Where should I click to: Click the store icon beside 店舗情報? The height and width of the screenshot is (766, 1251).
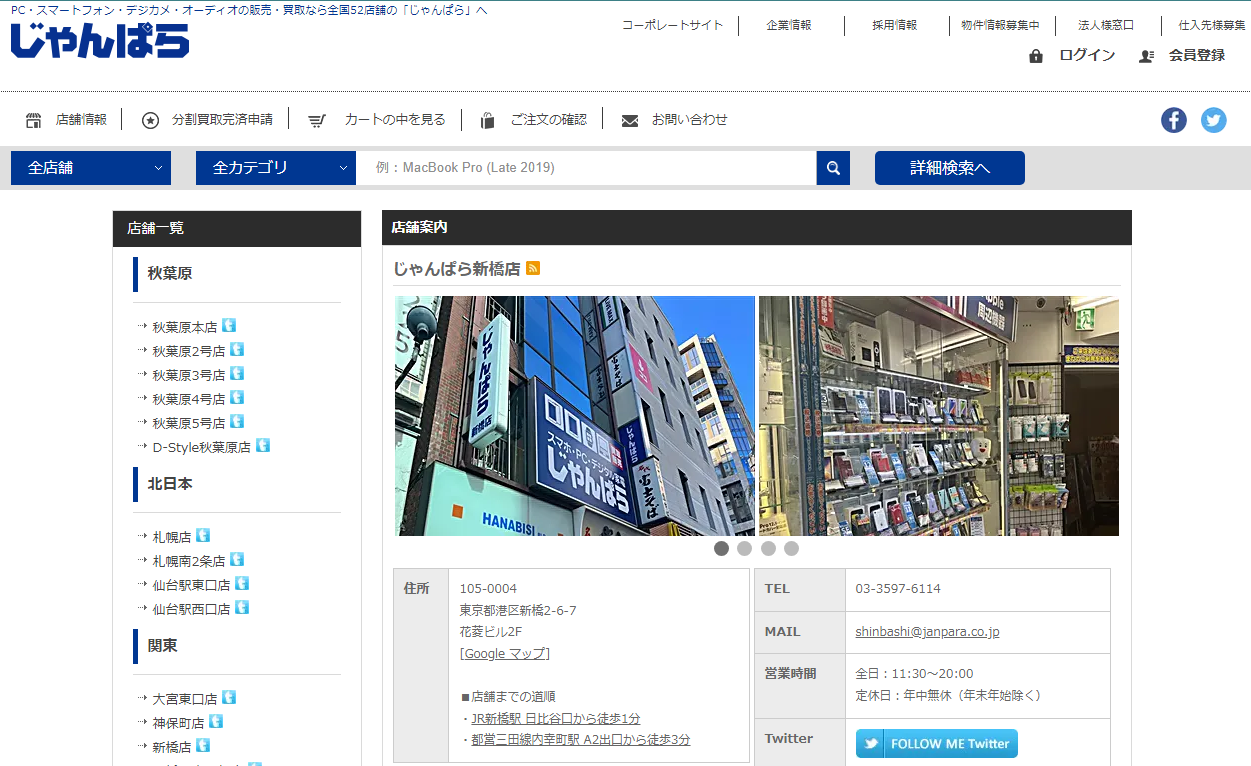(x=34, y=120)
